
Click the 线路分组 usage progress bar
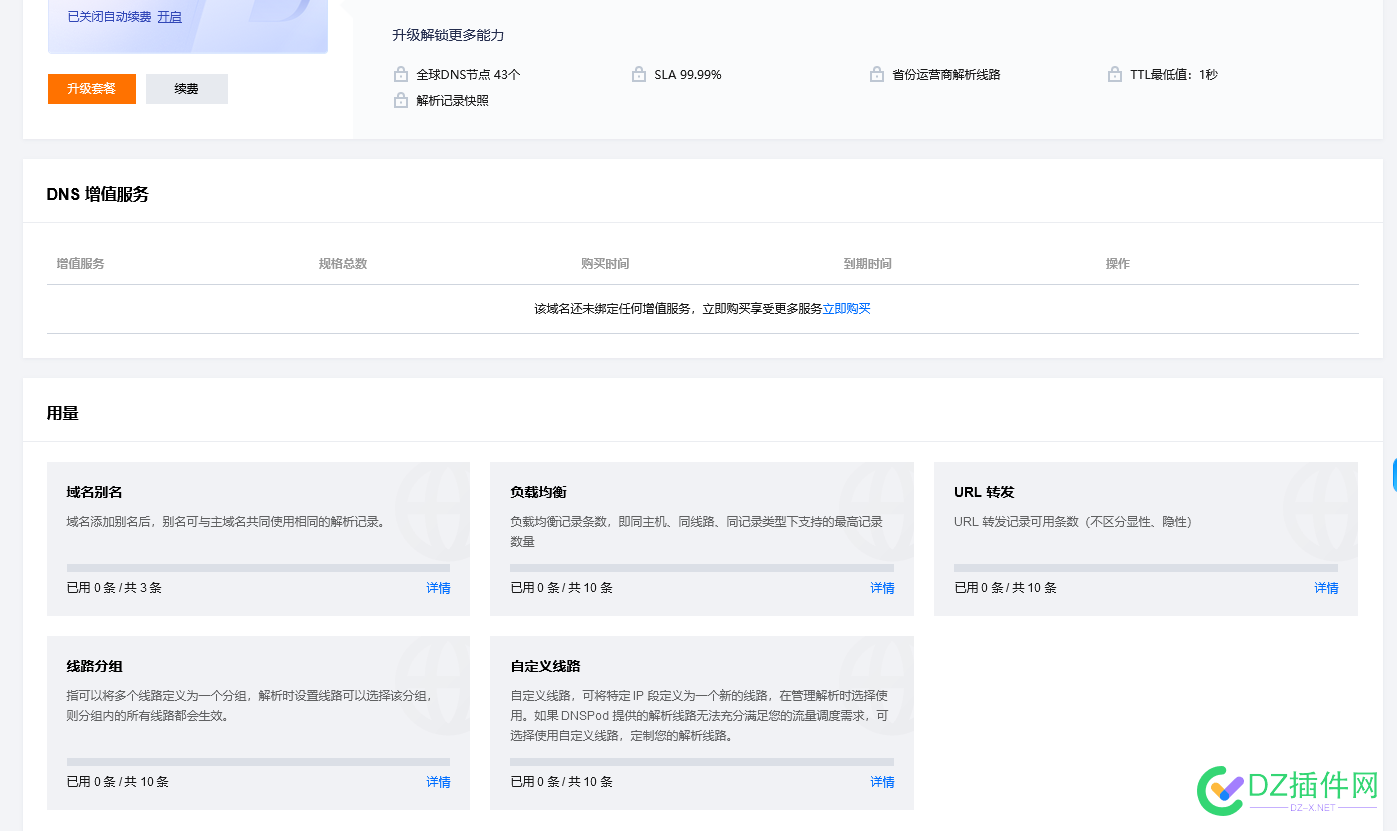(258, 762)
